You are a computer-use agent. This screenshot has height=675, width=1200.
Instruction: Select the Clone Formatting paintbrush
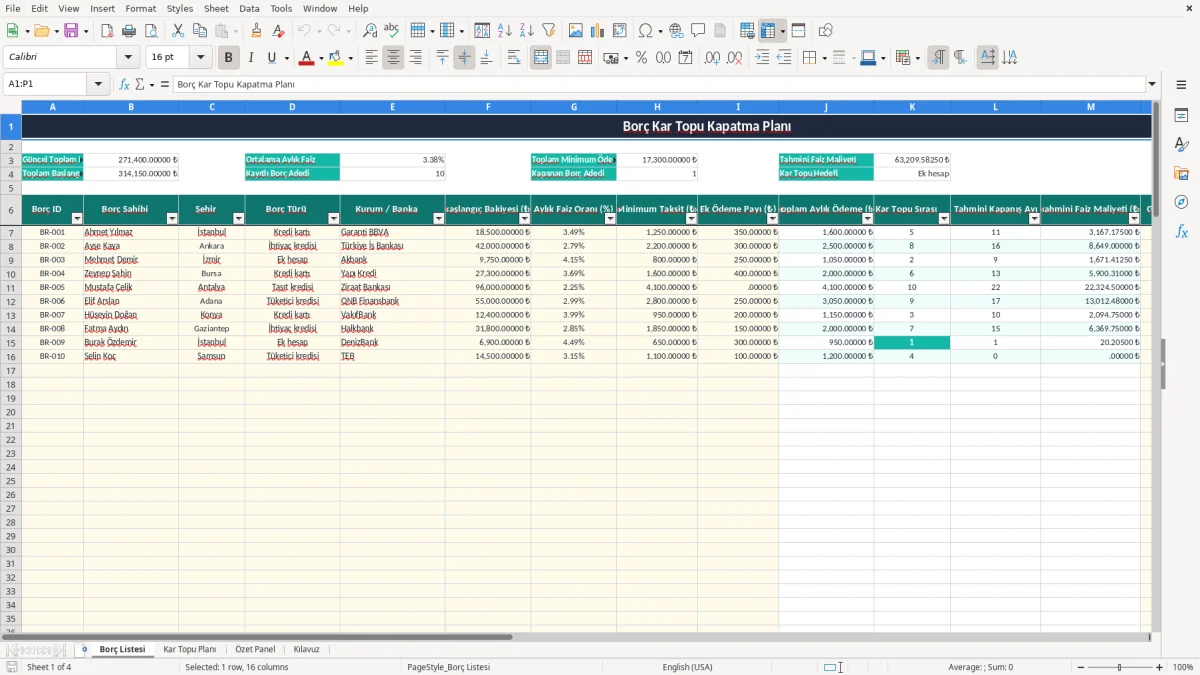click(x=257, y=31)
